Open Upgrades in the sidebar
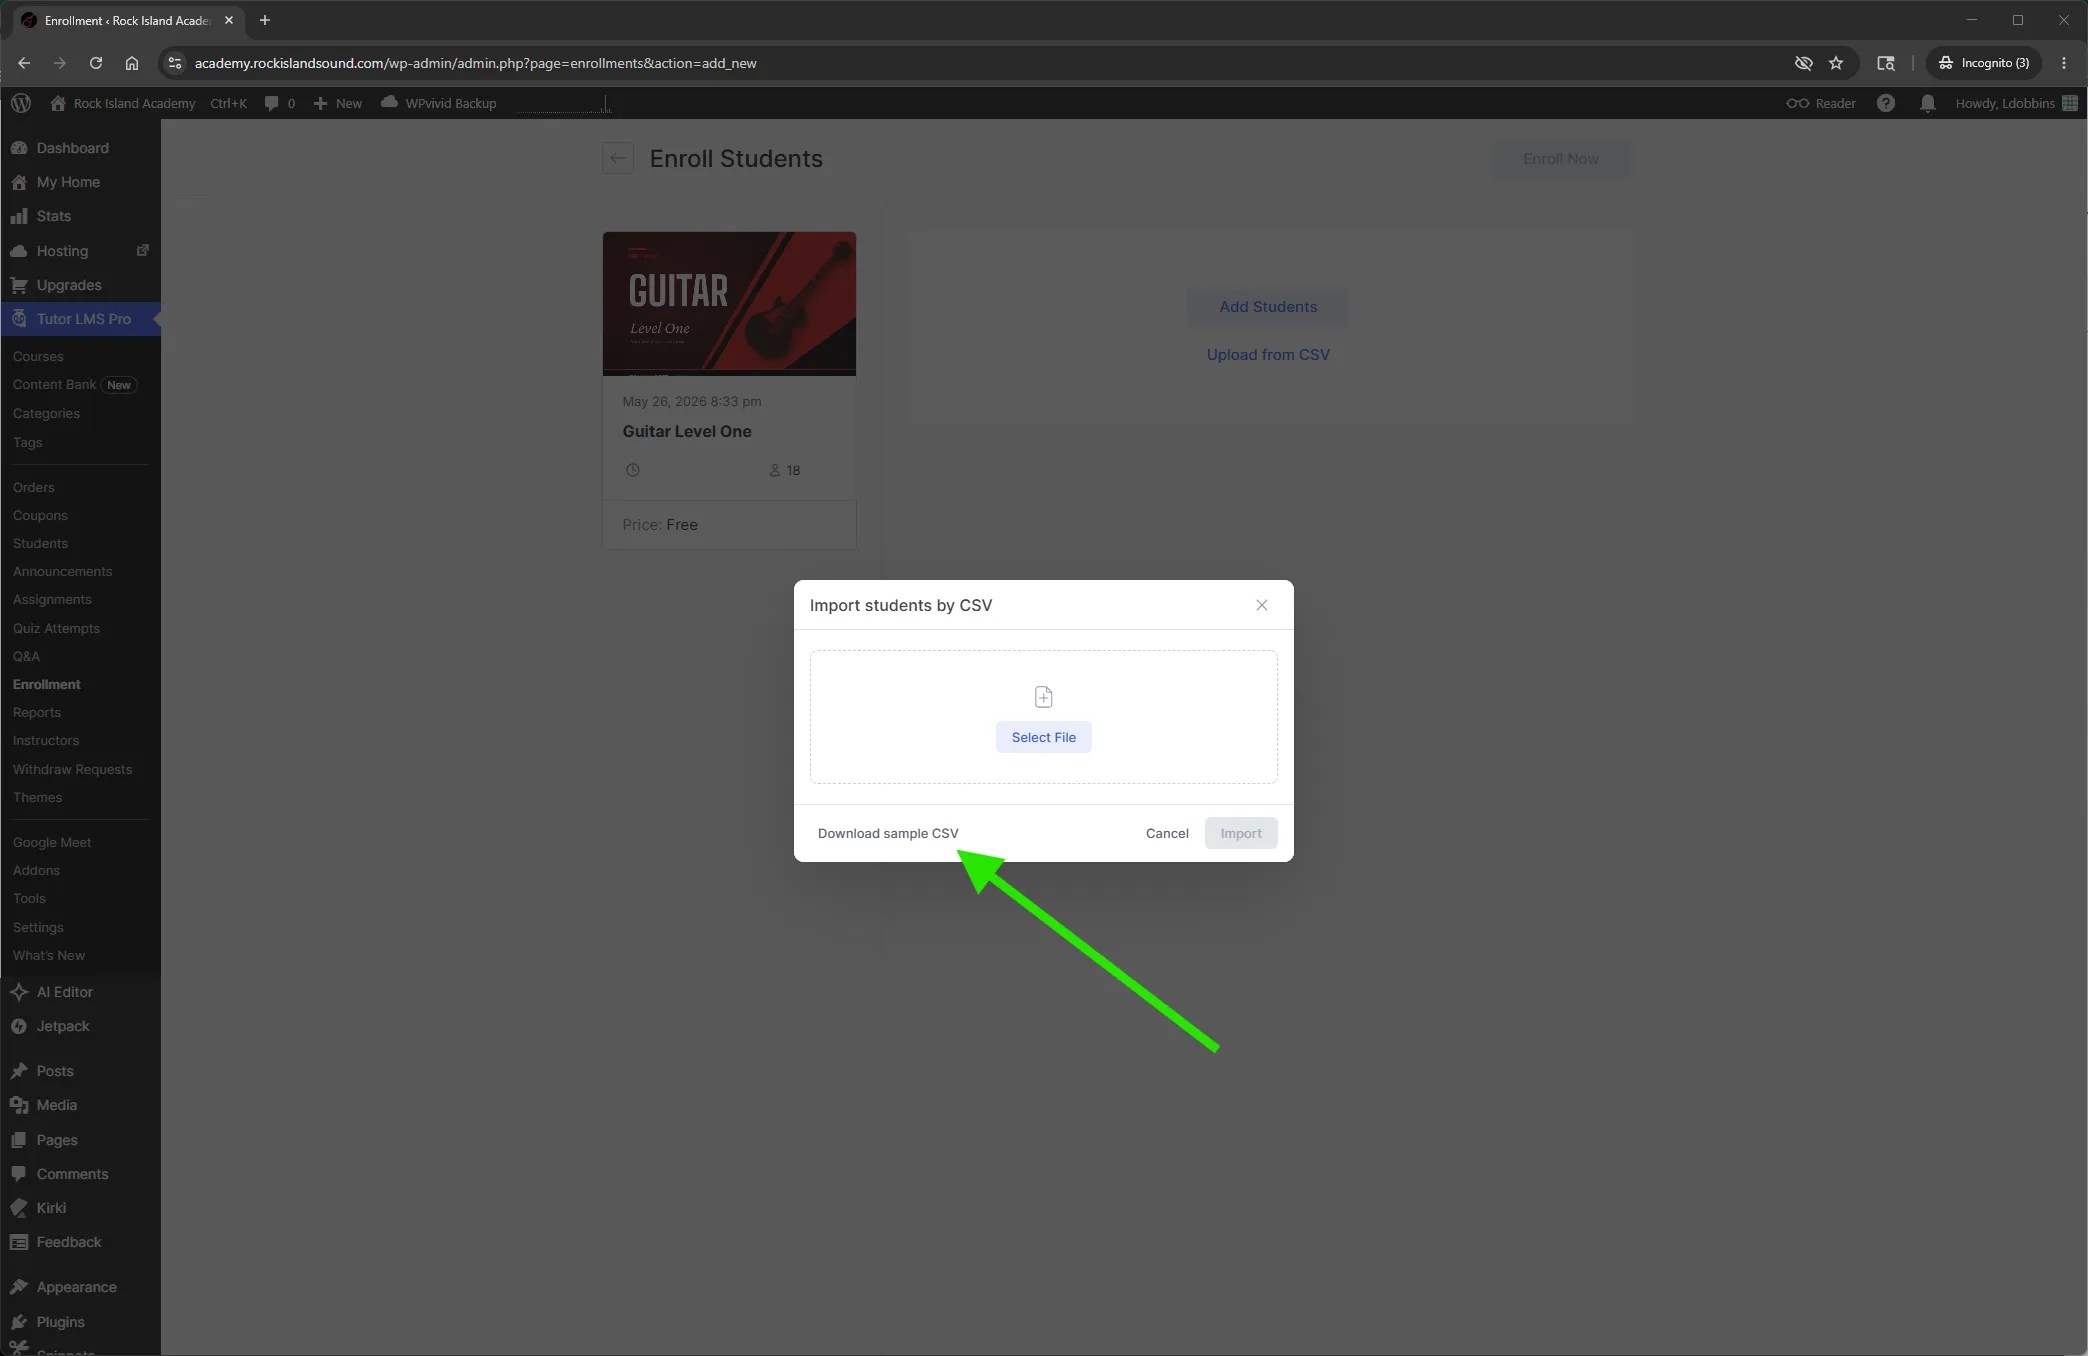 tap(69, 285)
